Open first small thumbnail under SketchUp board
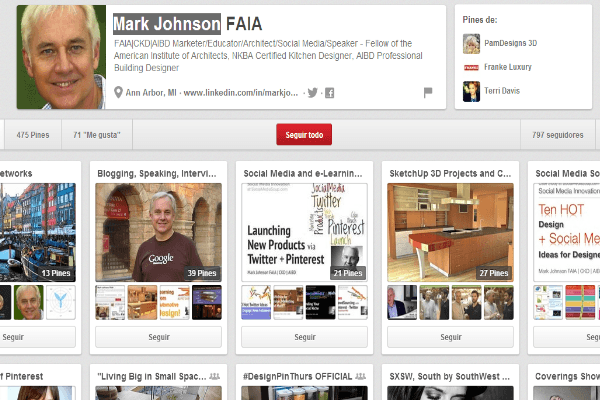Viewport: 600px width, 400px height. (402, 302)
